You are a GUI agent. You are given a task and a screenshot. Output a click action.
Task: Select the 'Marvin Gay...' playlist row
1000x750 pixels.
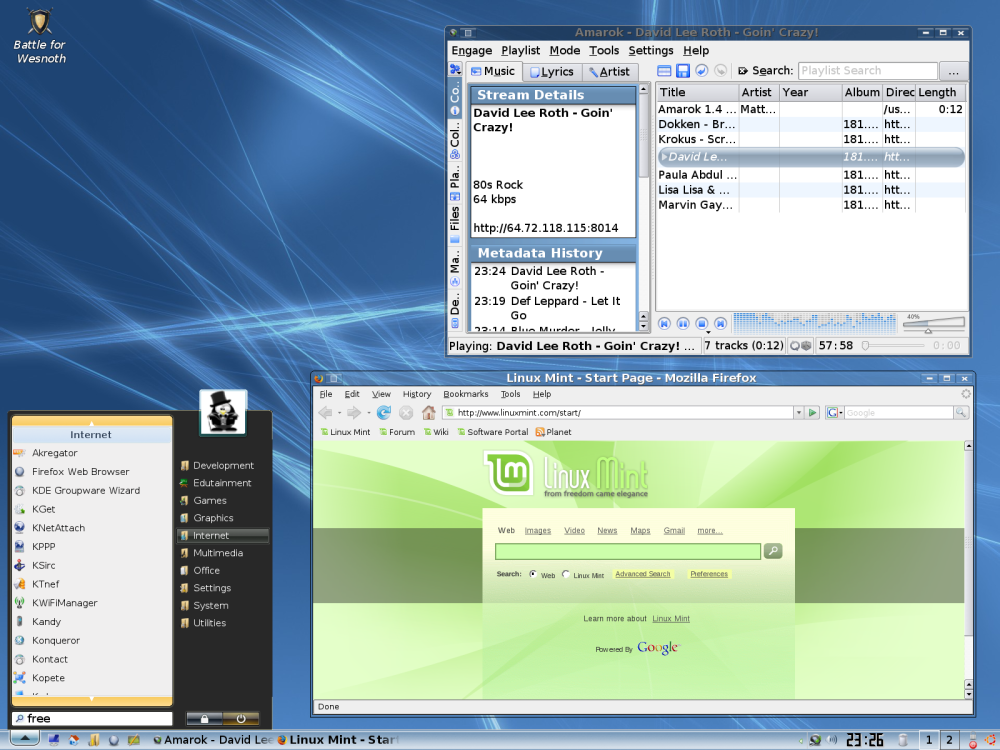click(811, 205)
